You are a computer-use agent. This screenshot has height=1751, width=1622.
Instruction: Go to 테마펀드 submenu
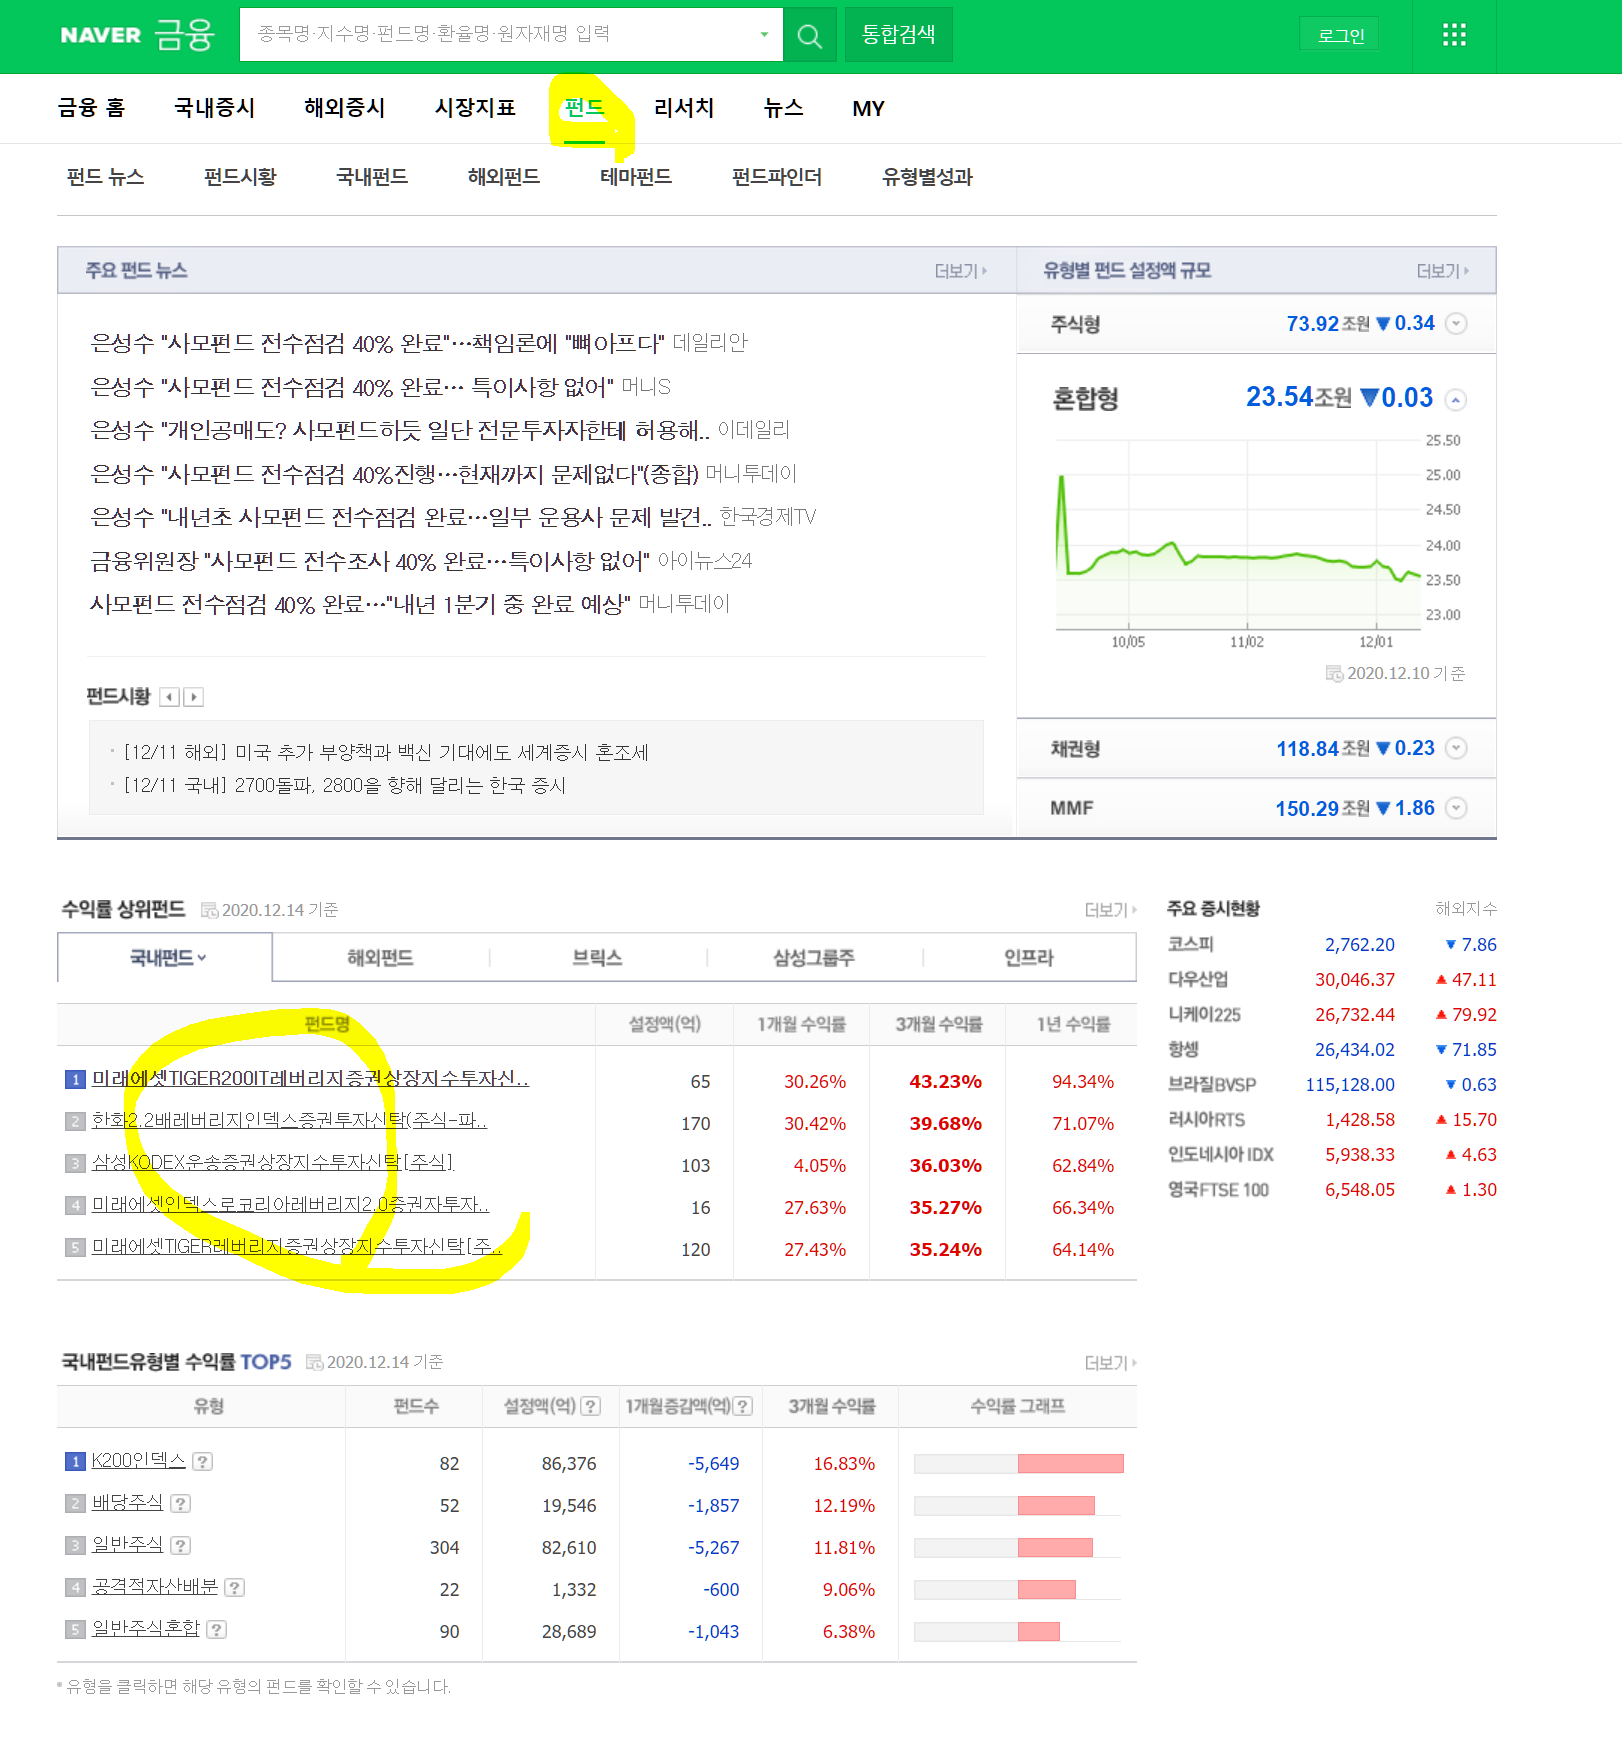[636, 177]
